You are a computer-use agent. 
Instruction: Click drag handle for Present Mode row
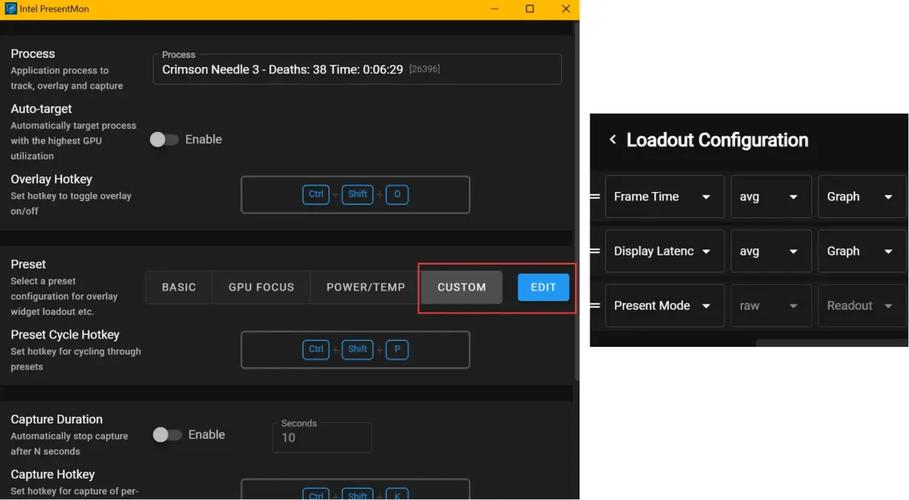pos(595,306)
